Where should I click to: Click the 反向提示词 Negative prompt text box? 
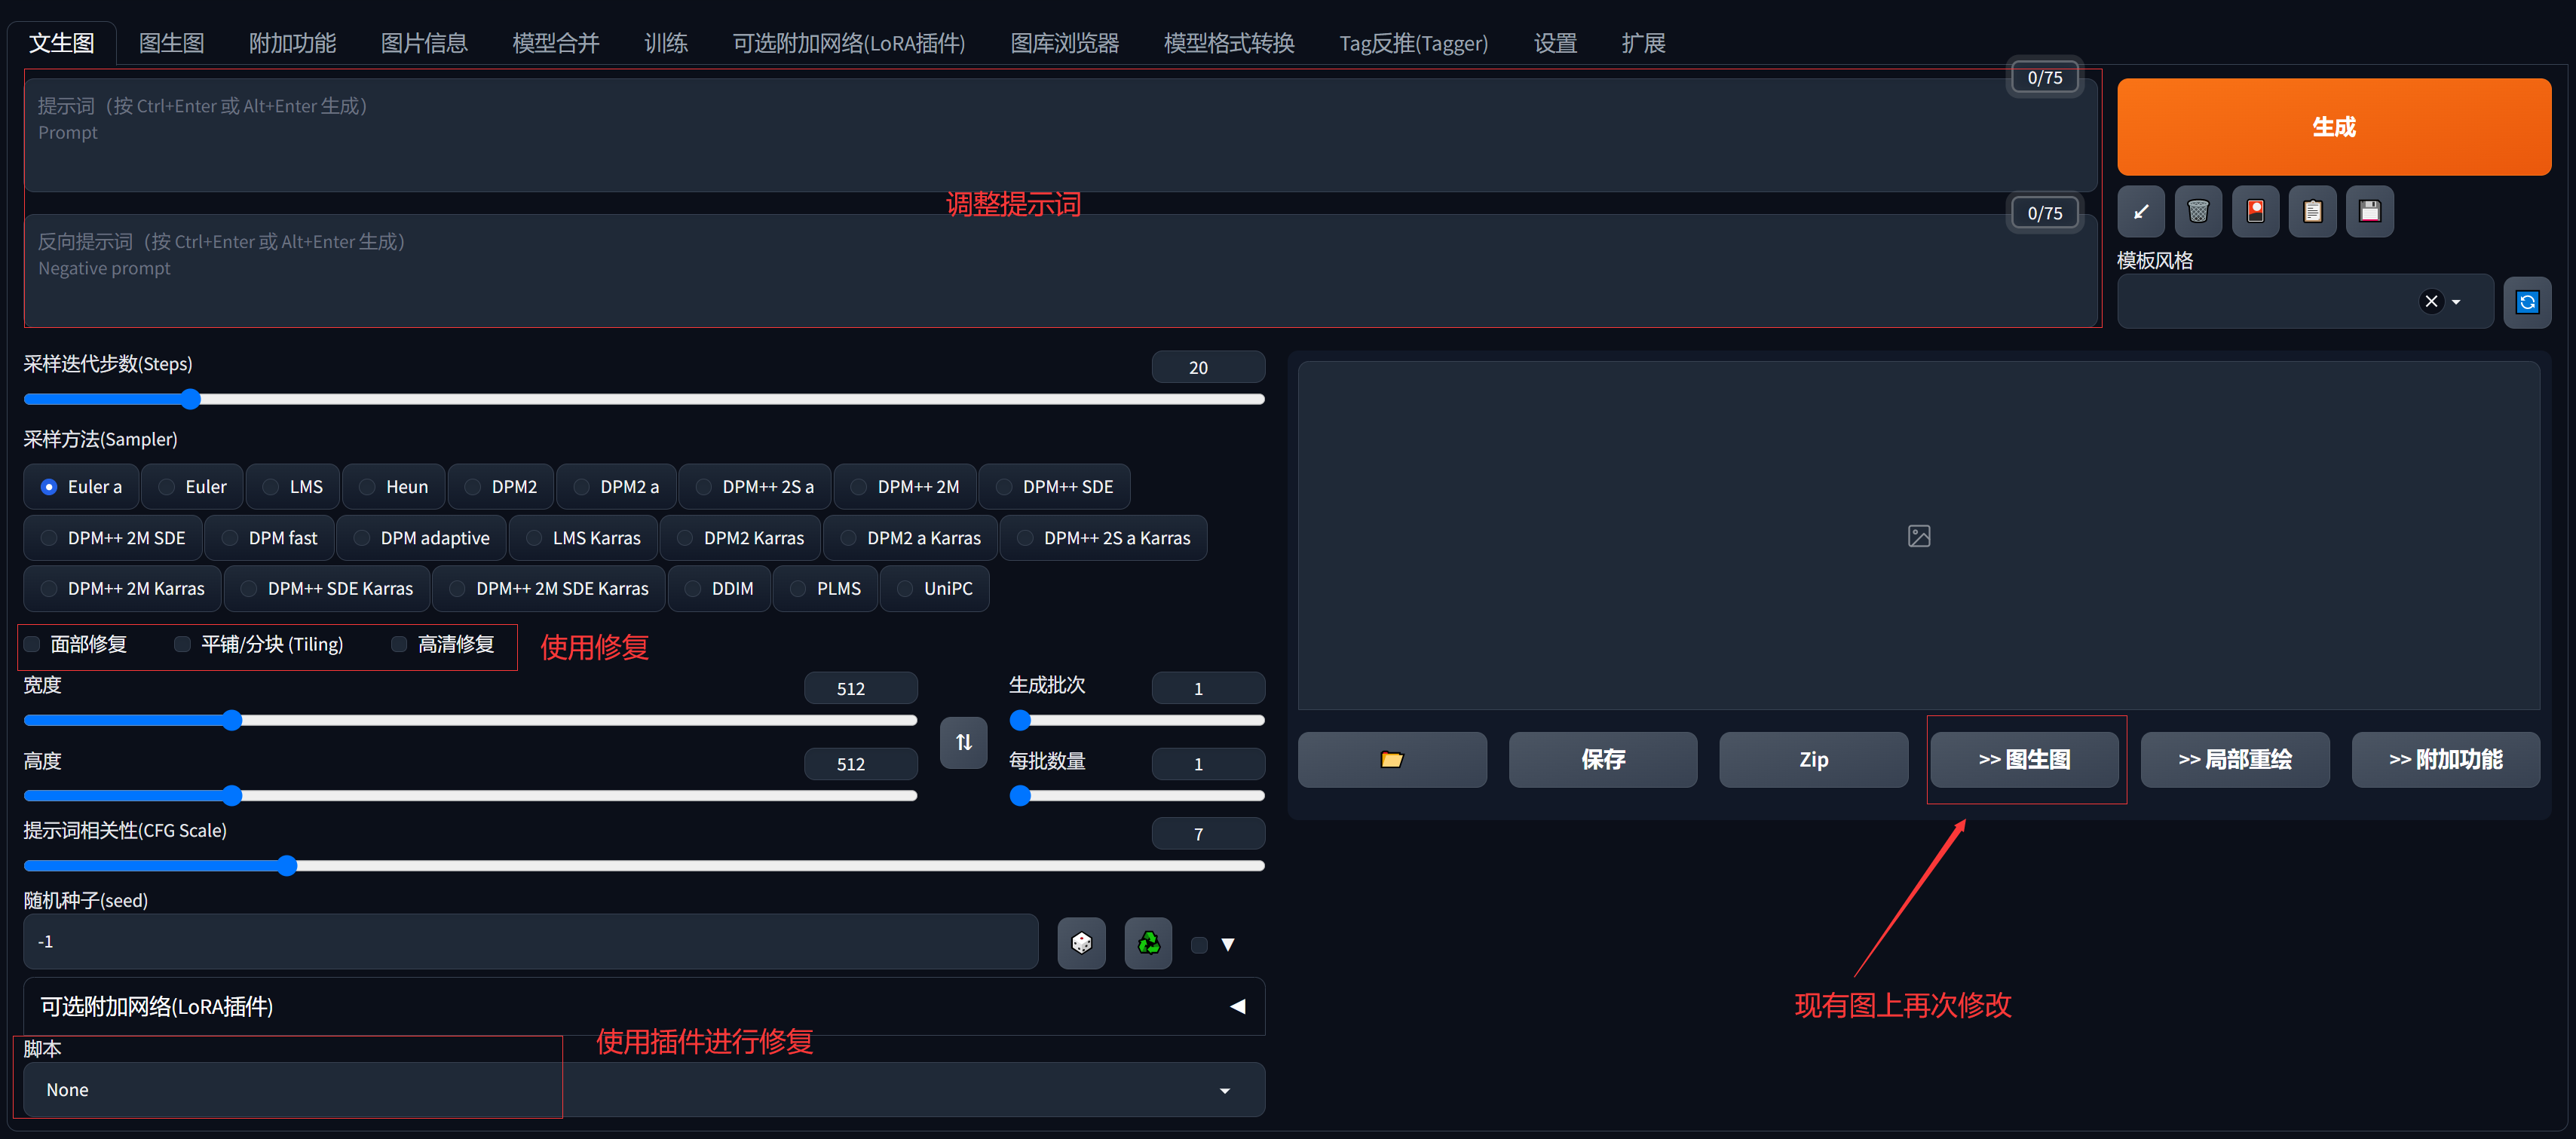click(1060, 270)
